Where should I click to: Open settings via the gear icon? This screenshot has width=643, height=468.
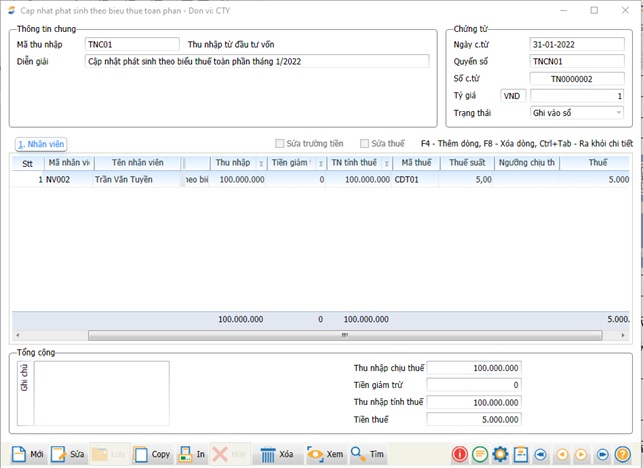500,455
